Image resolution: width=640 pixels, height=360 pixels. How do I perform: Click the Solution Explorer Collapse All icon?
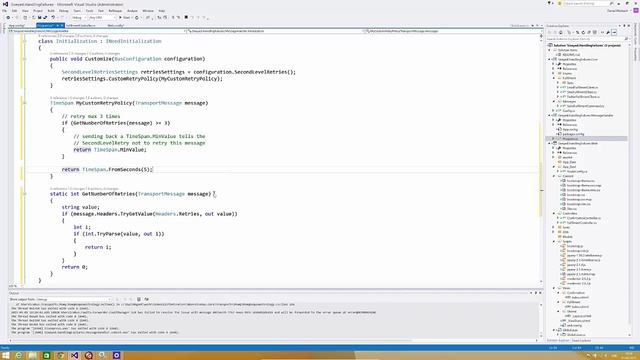[589, 32]
